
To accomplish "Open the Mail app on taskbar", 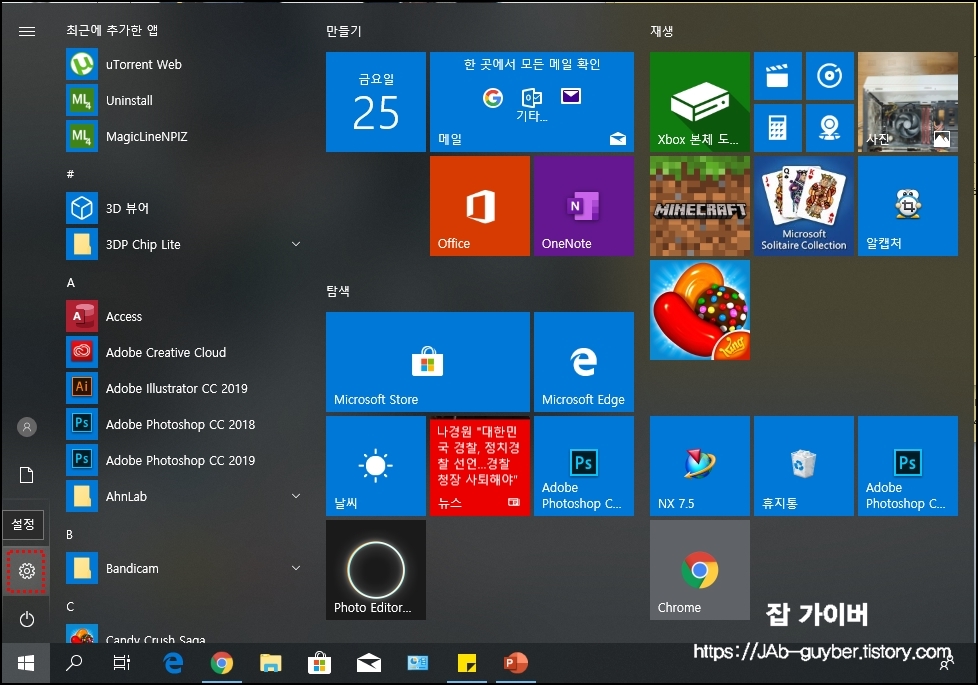I will point(369,663).
